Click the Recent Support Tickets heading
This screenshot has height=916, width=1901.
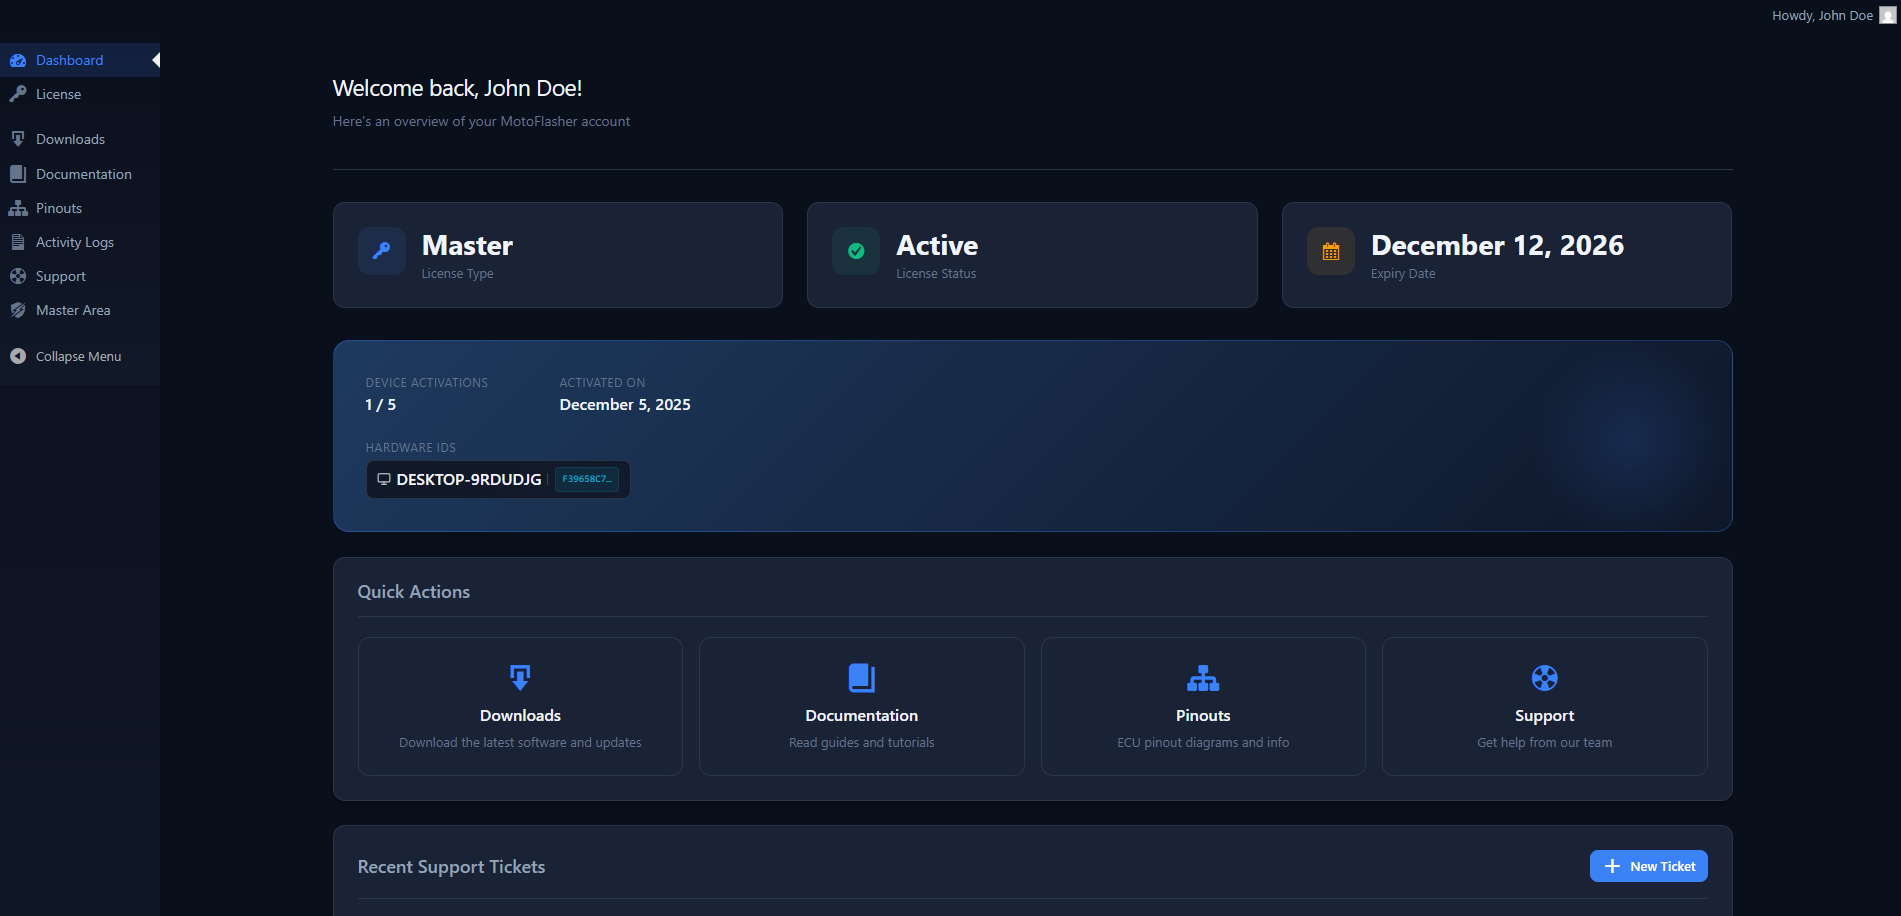[x=451, y=867]
